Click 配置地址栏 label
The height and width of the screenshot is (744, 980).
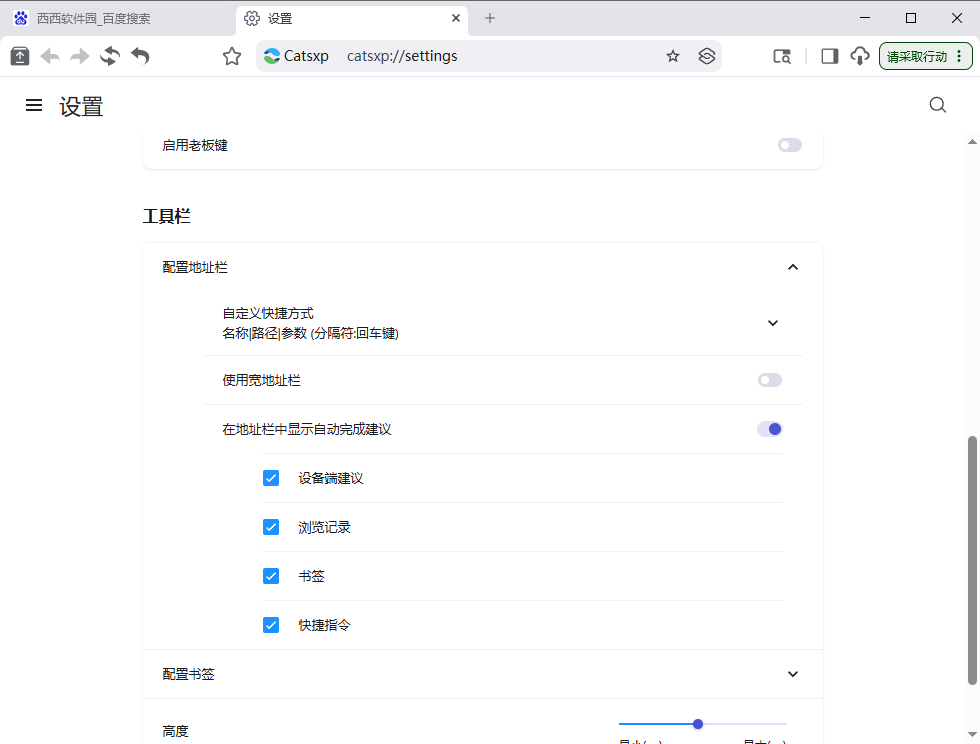pos(195,268)
